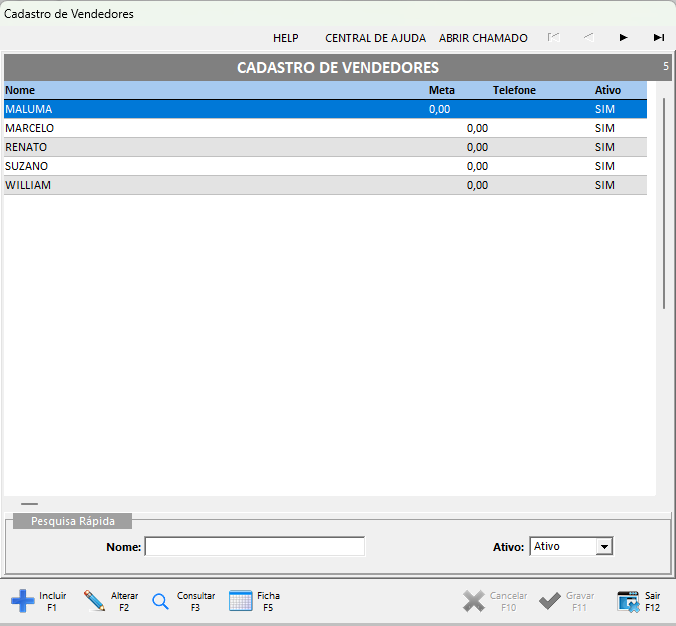Go to next record arrow
This screenshot has width=676, height=626.
(624, 38)
